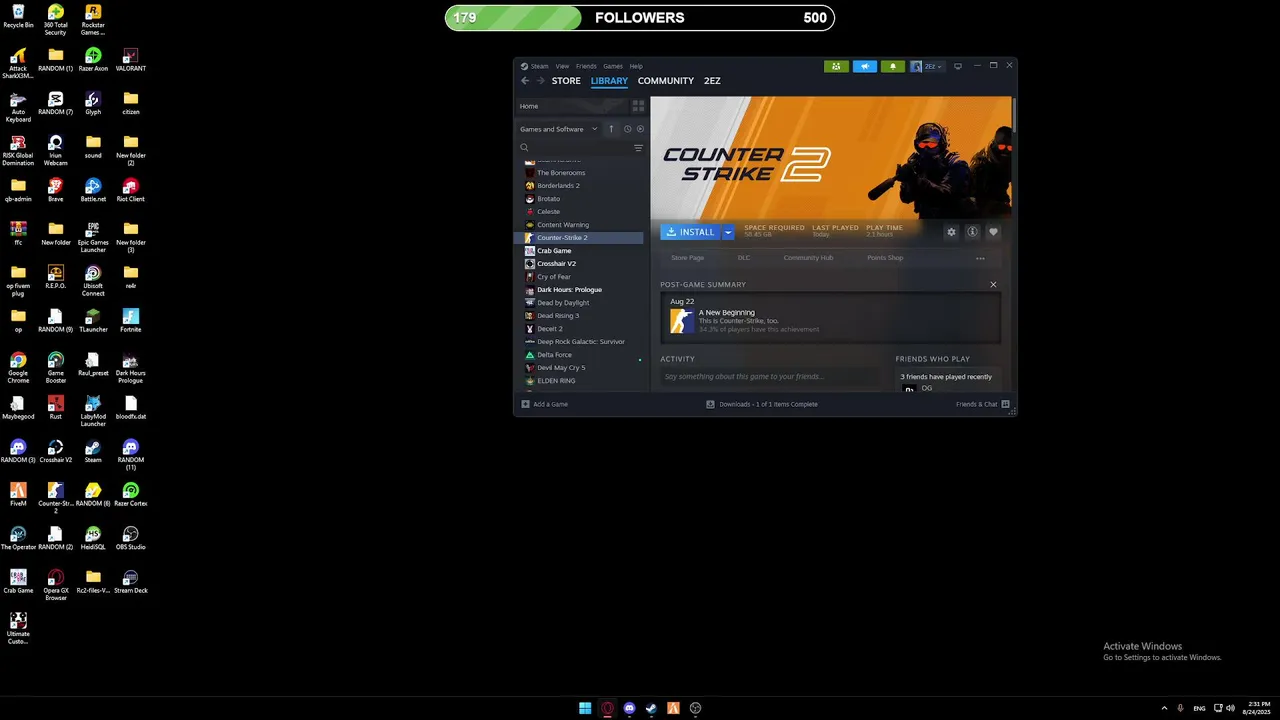The height and width of the screenshot is (720, 1280).
Task: Select the Google Chrome desktop shortcut
Action: 18,368
